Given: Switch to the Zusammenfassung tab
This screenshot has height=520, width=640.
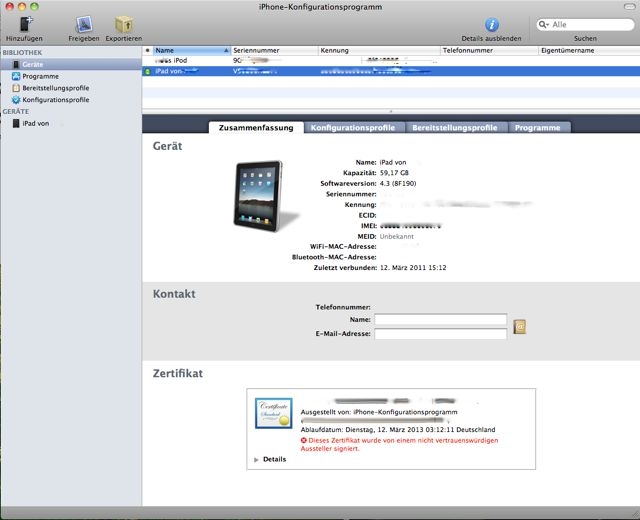Looking at the screenshot, I should point(256,127).
